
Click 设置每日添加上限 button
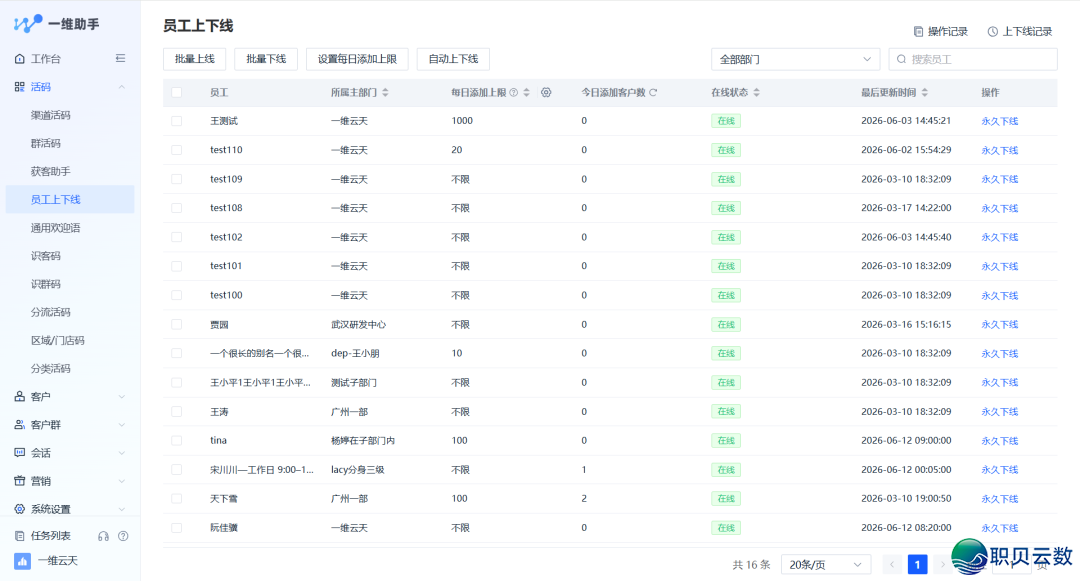pos(357,59)
